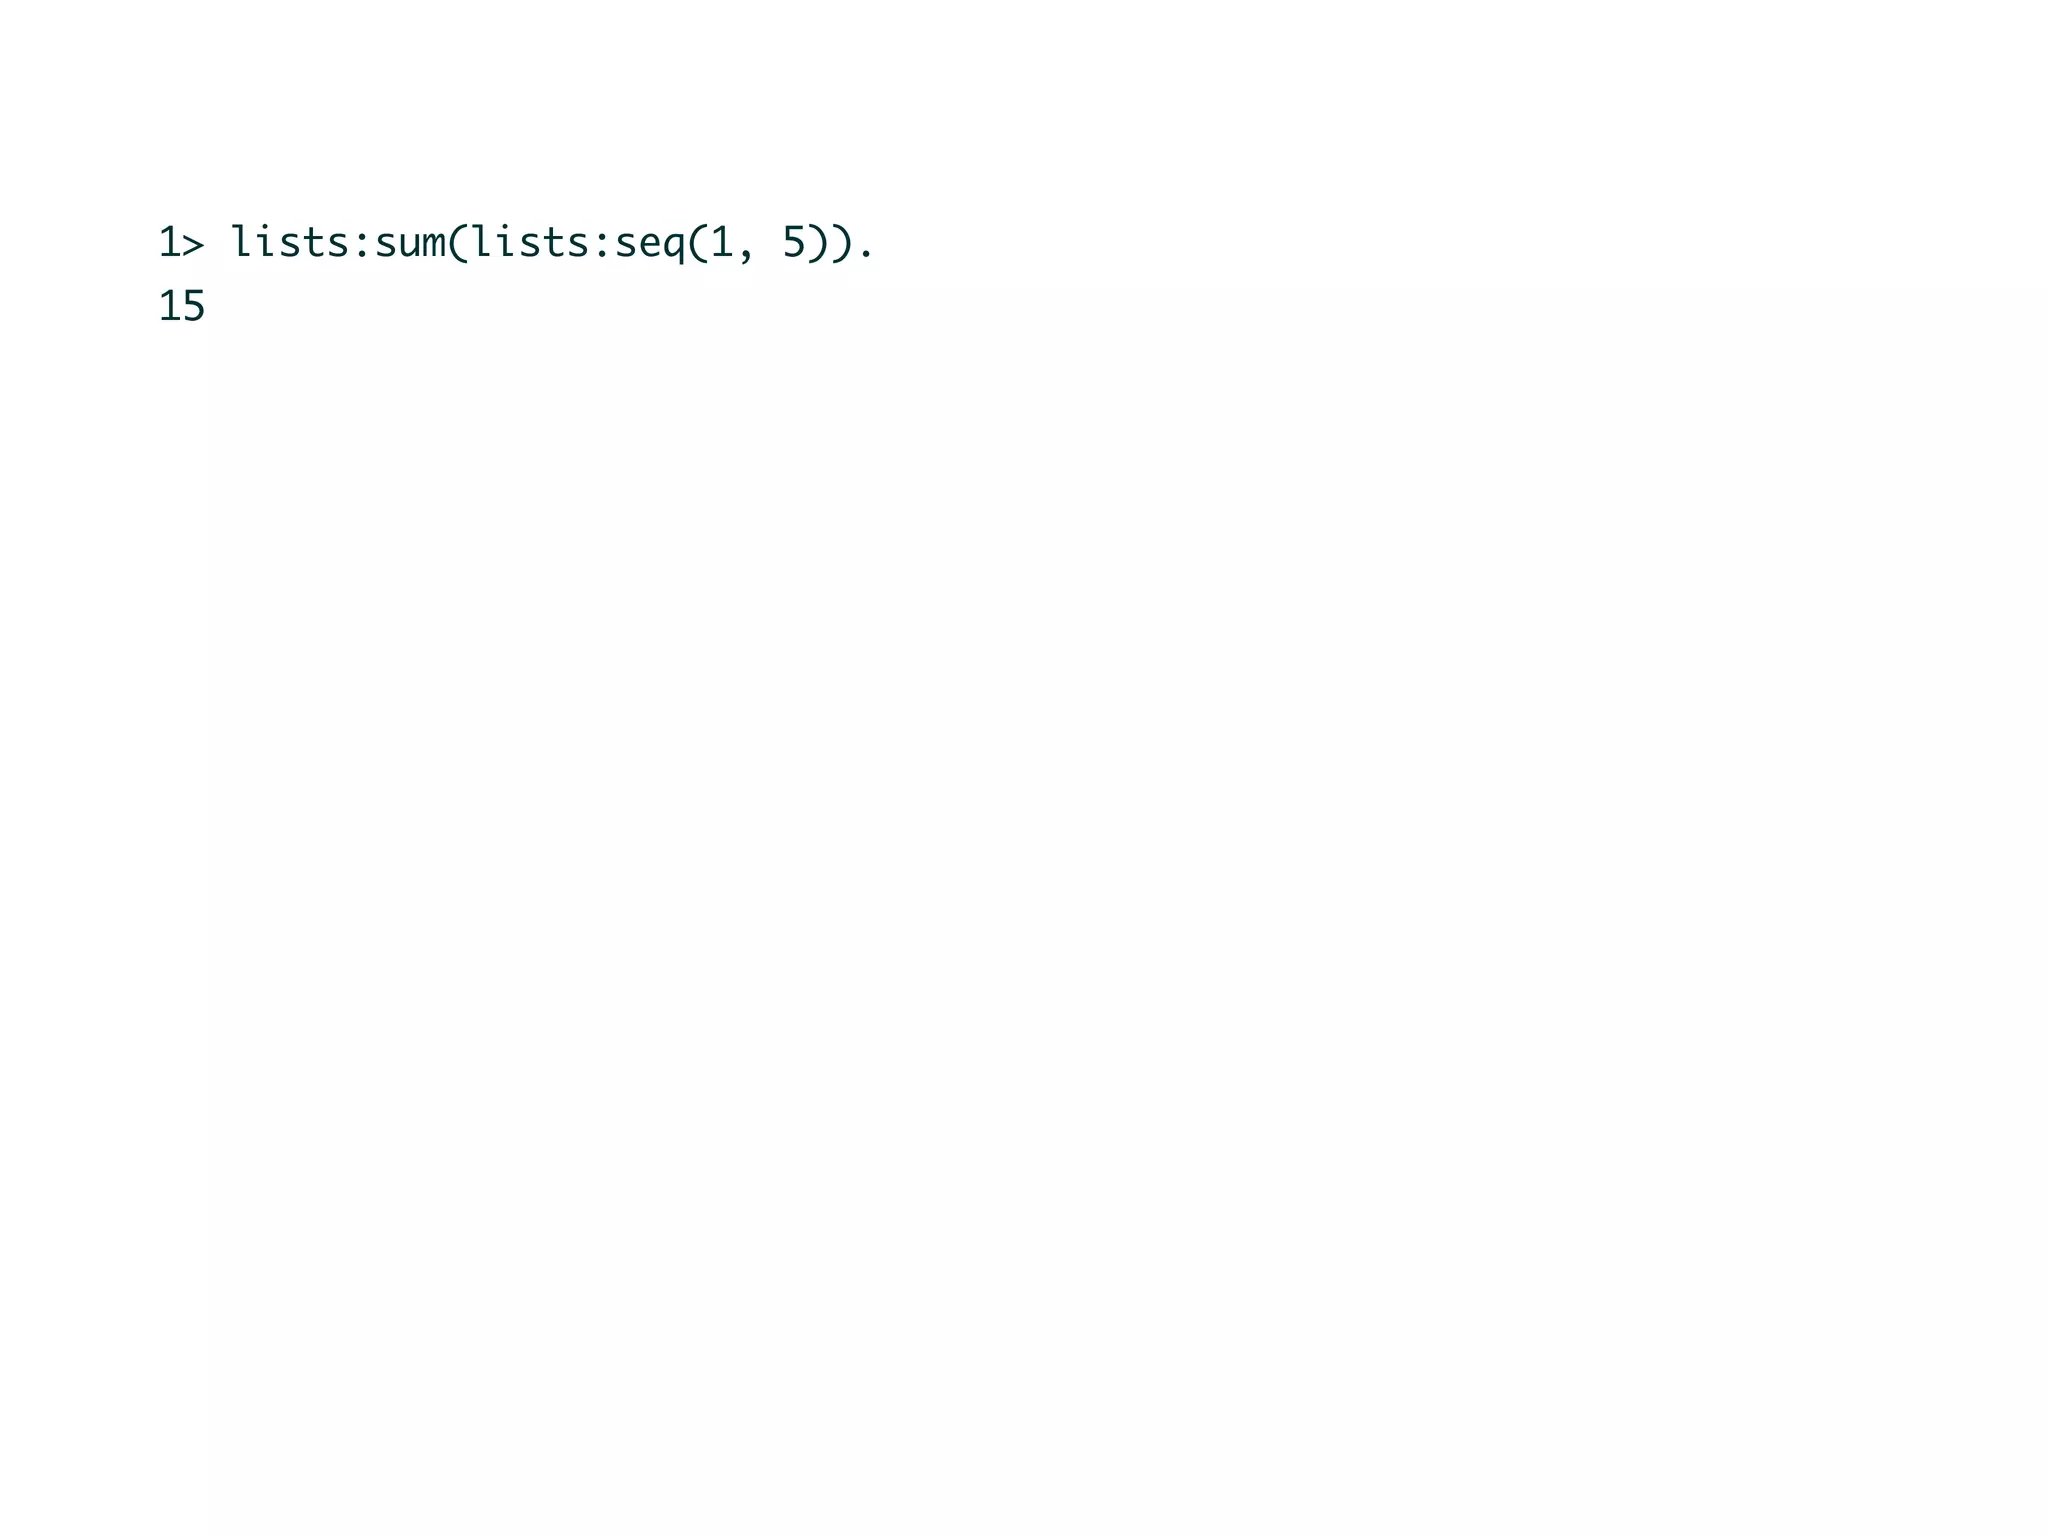Click the argument "1" inside seq
Image resolution: width=2048 pixels, height=1536 pixels.
722,243
